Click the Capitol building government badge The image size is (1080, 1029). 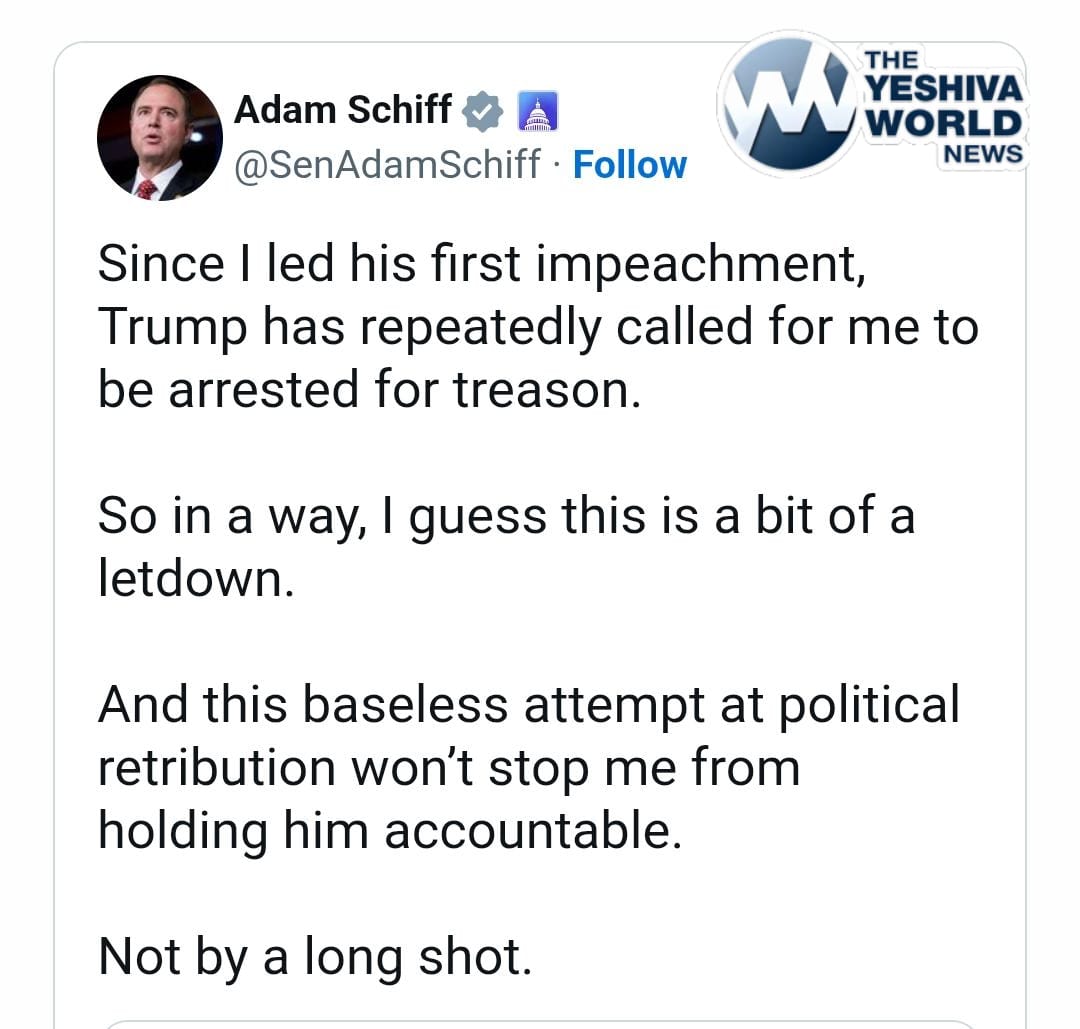tap(537, 110)
